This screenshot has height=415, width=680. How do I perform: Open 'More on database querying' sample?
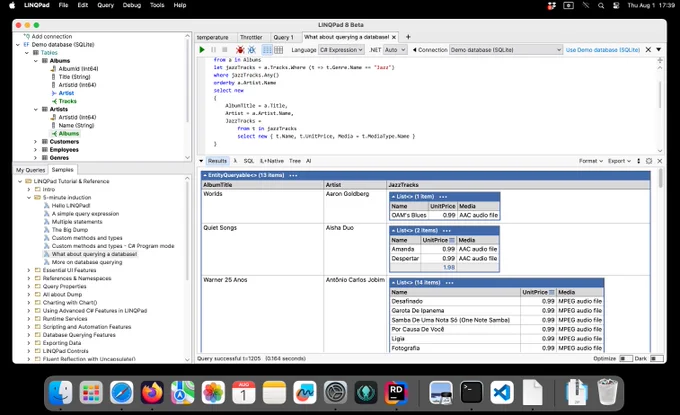pos(87,262)
